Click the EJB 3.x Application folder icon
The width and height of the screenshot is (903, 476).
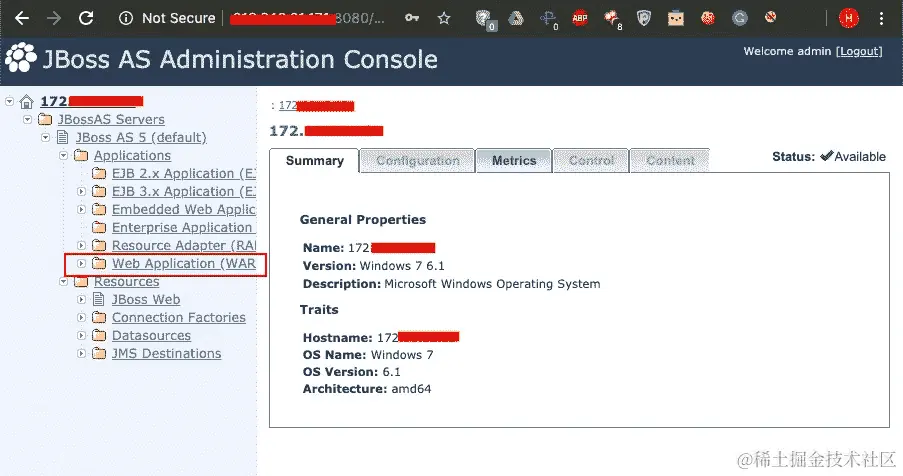click(x=99, y=191)
